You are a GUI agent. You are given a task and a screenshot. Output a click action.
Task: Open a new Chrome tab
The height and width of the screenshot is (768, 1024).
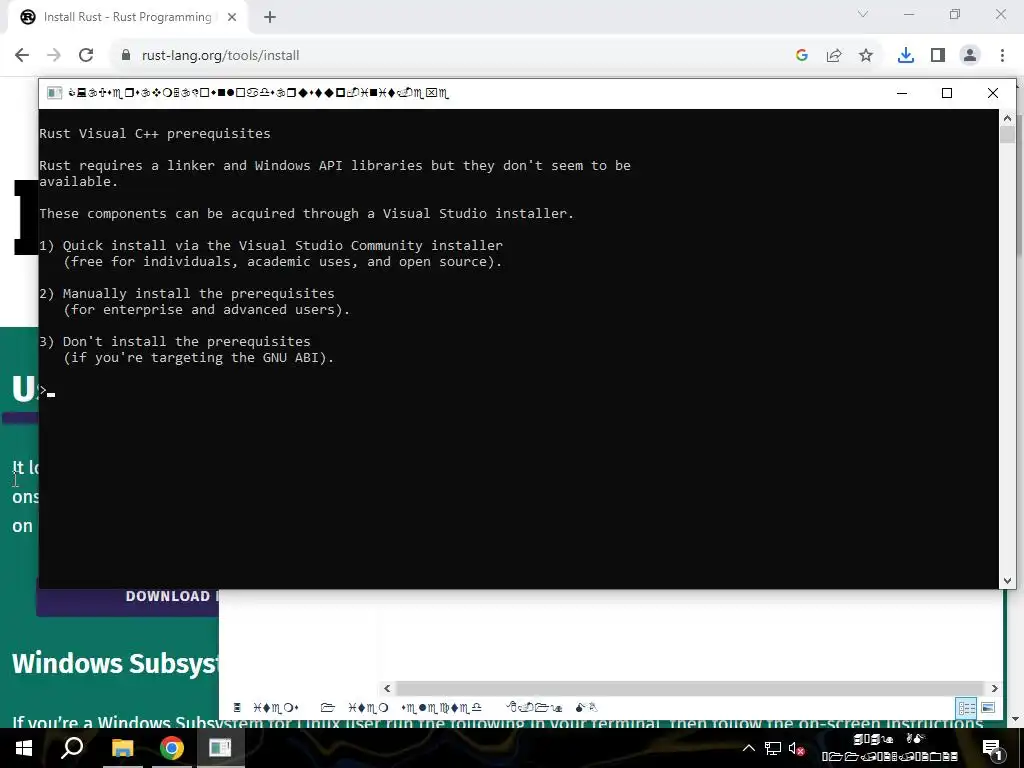pyautogui.click(x=270, y=17)
